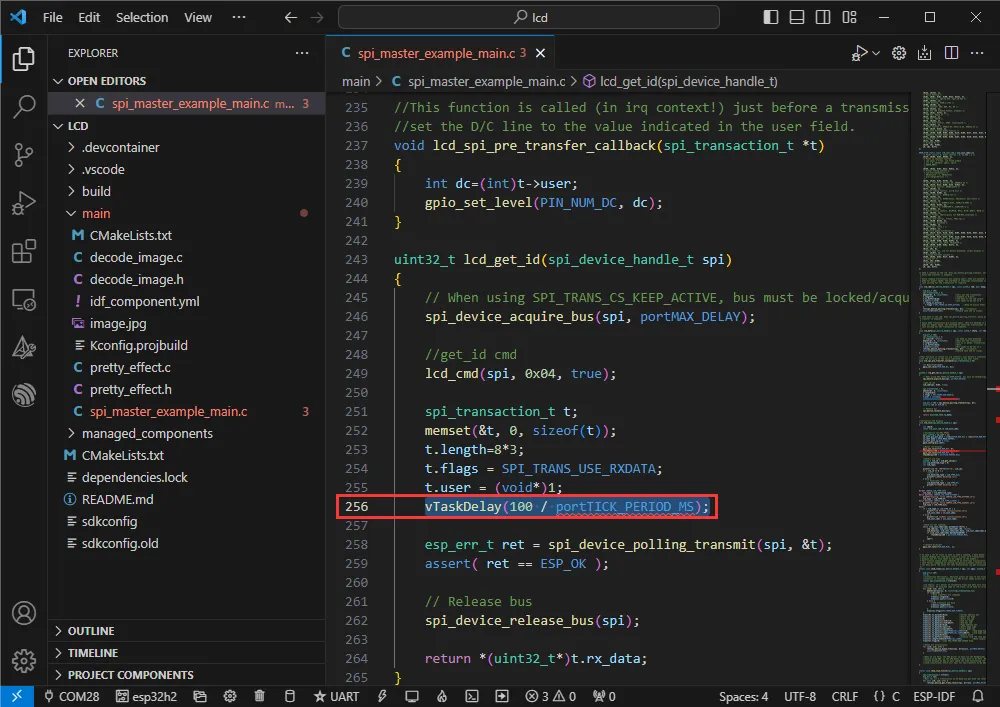Expand the OUTLINE section
The image size is (1000, 707).
[x=90, y=631]
